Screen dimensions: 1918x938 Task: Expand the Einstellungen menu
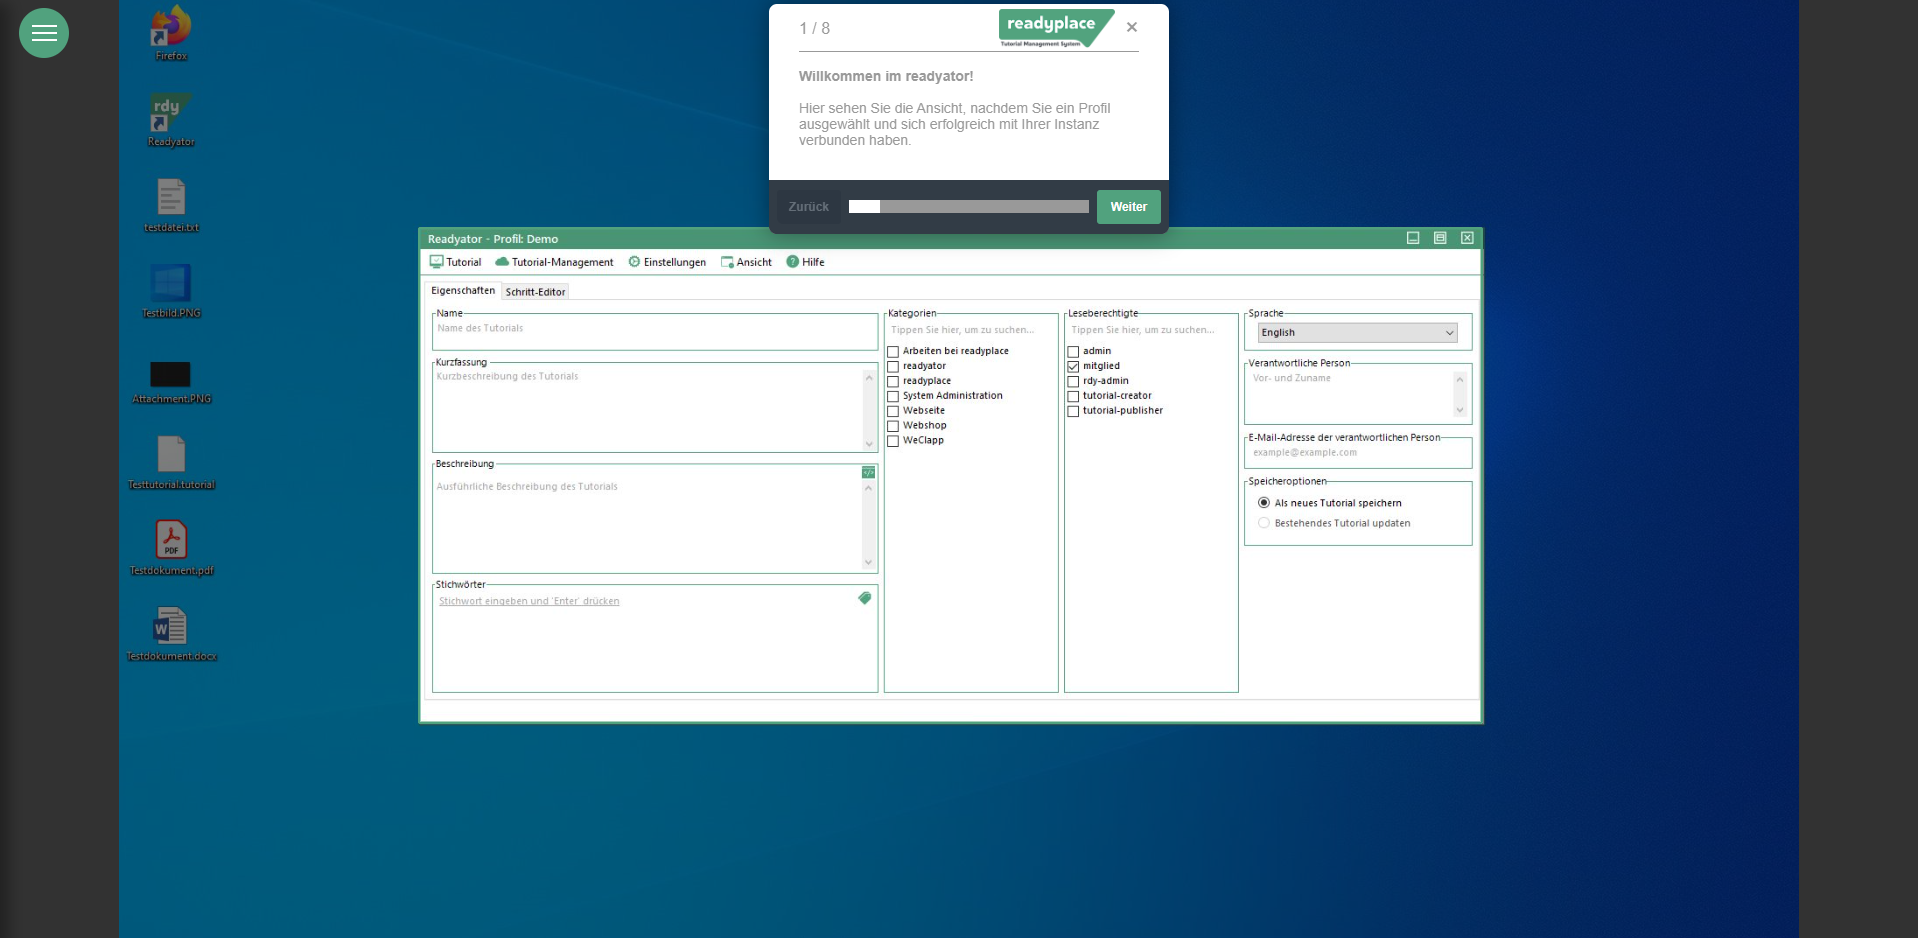tap(667, 262)
